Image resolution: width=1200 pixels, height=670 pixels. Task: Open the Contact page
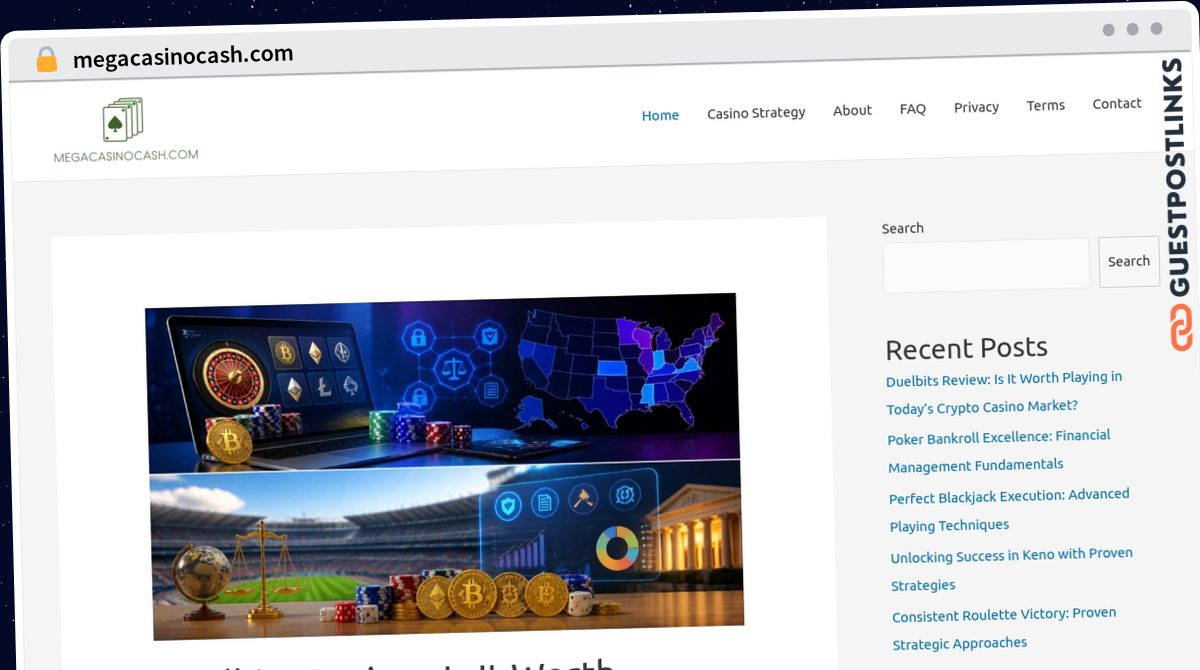tap(1116, 103)
